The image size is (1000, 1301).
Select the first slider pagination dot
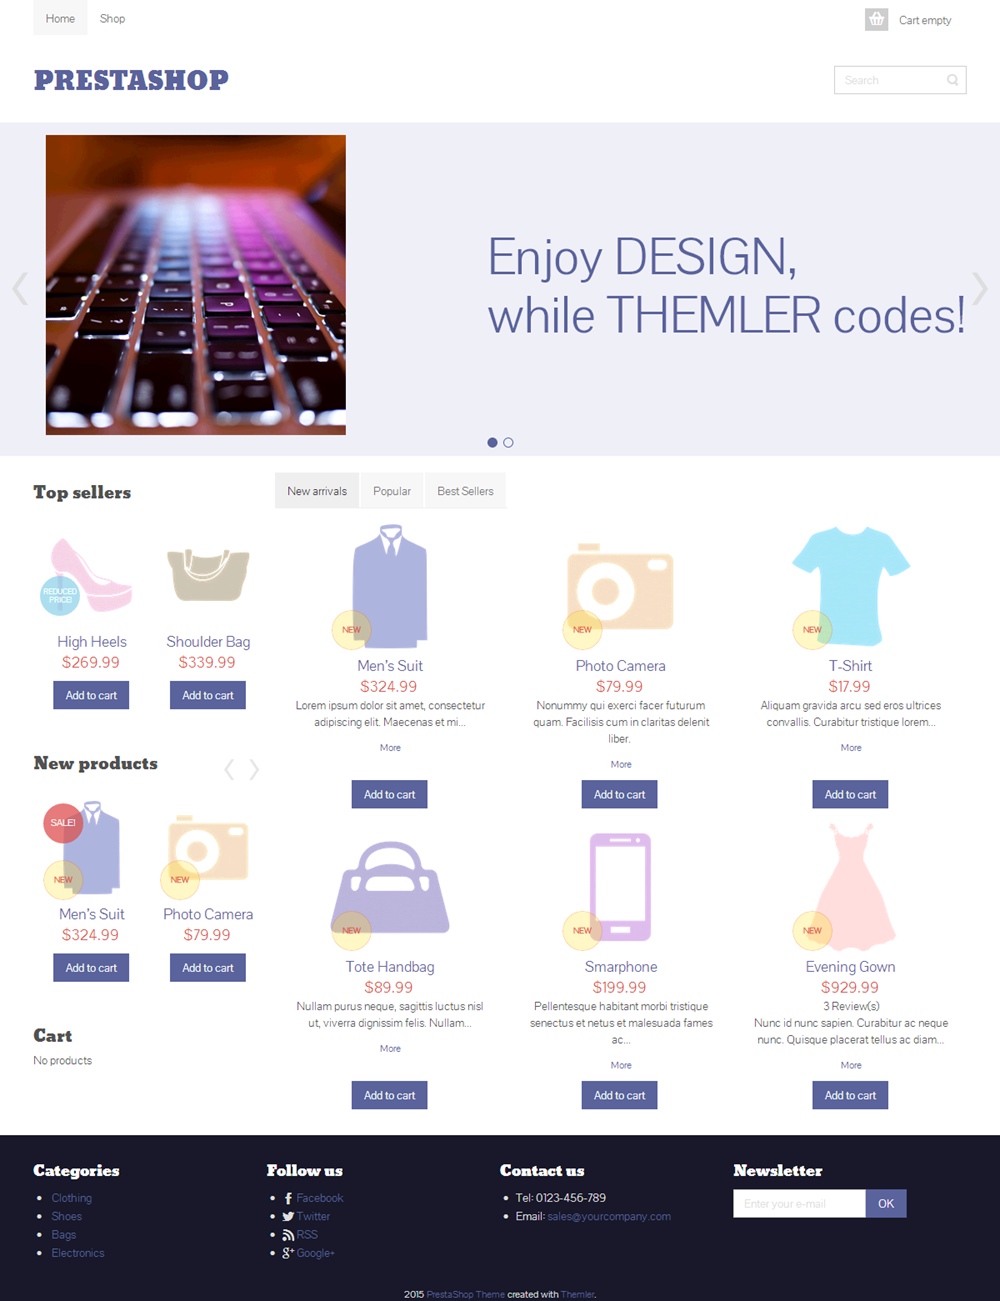coord(492,442)
